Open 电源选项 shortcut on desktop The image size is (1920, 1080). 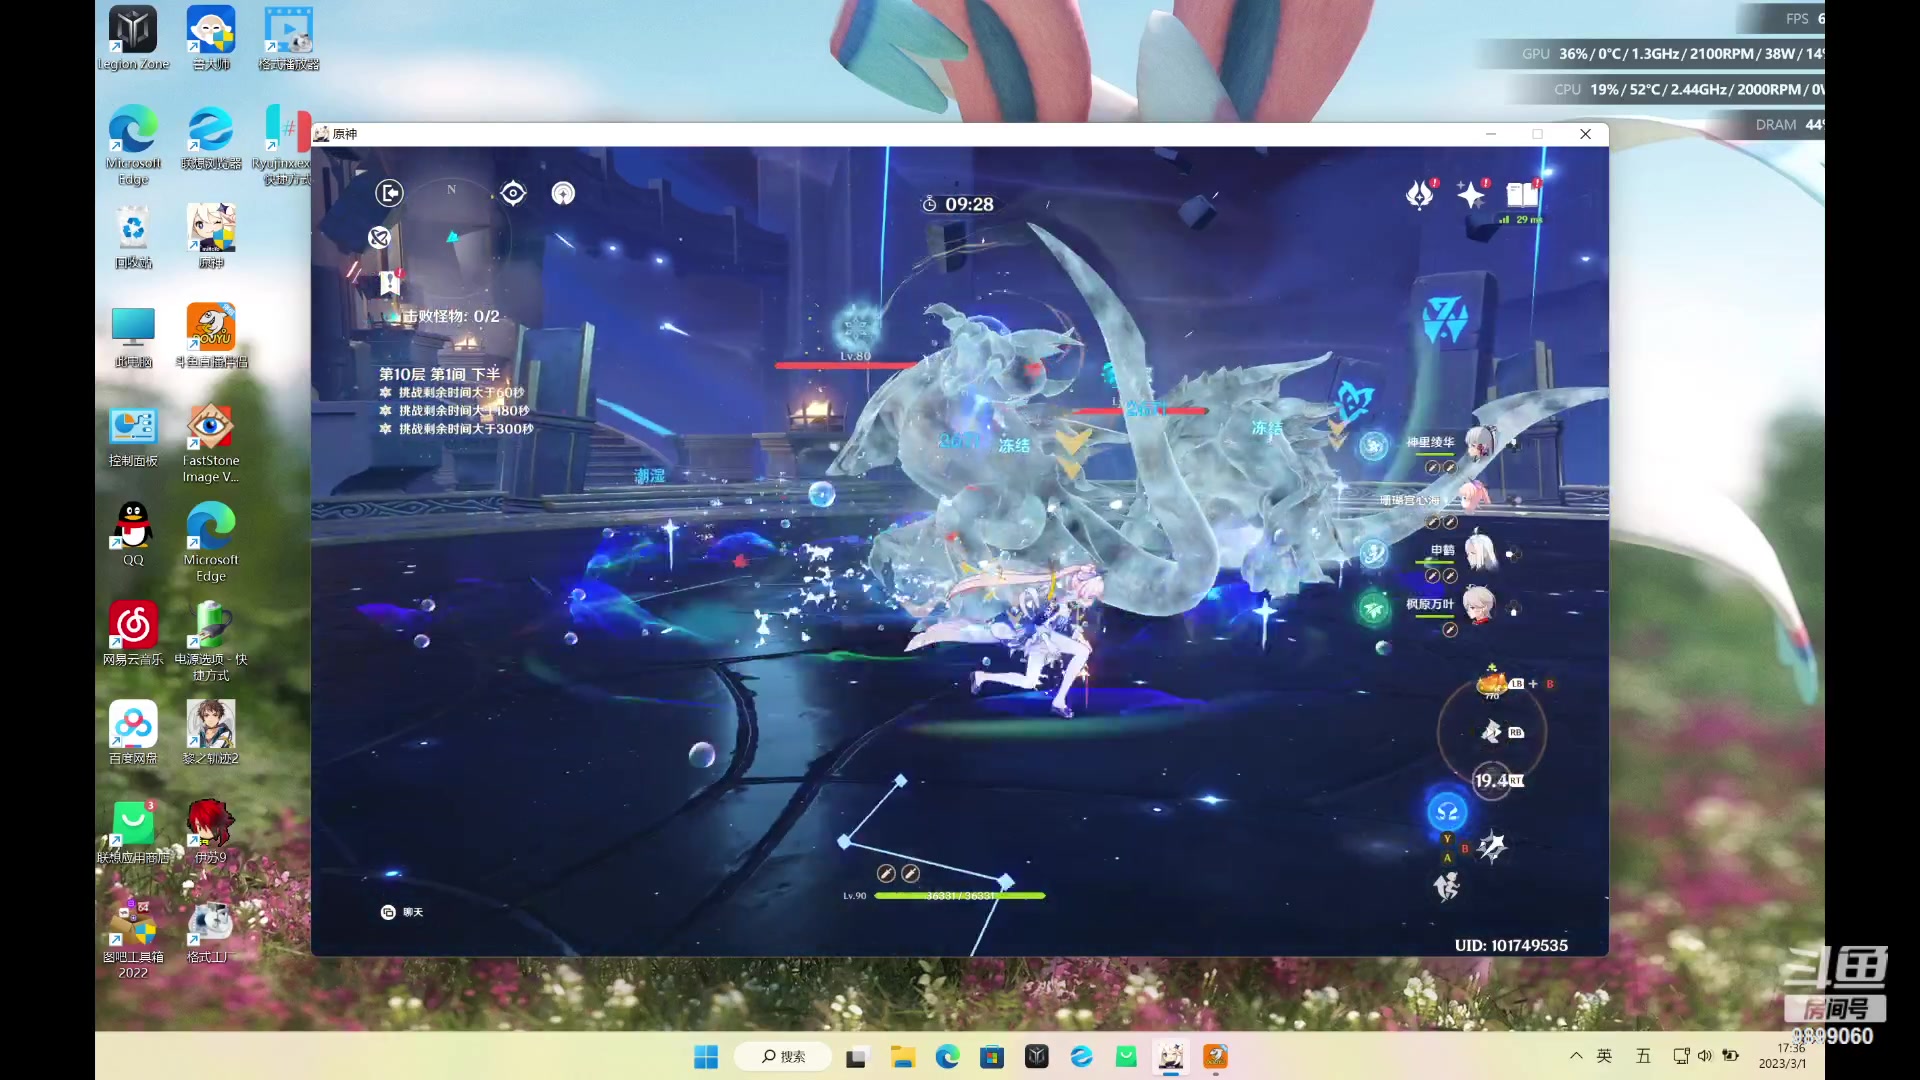[211, 641]
